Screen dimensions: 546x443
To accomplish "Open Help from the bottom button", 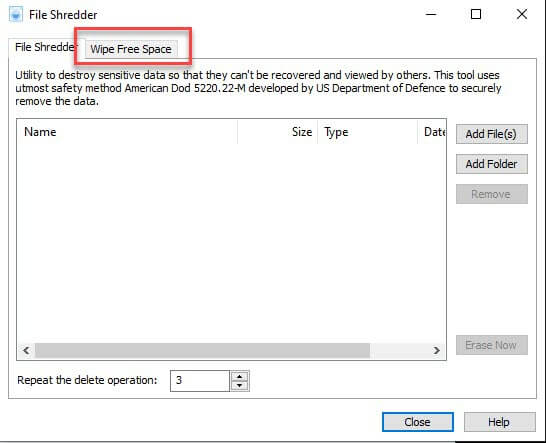I will (x=499, y=422).
